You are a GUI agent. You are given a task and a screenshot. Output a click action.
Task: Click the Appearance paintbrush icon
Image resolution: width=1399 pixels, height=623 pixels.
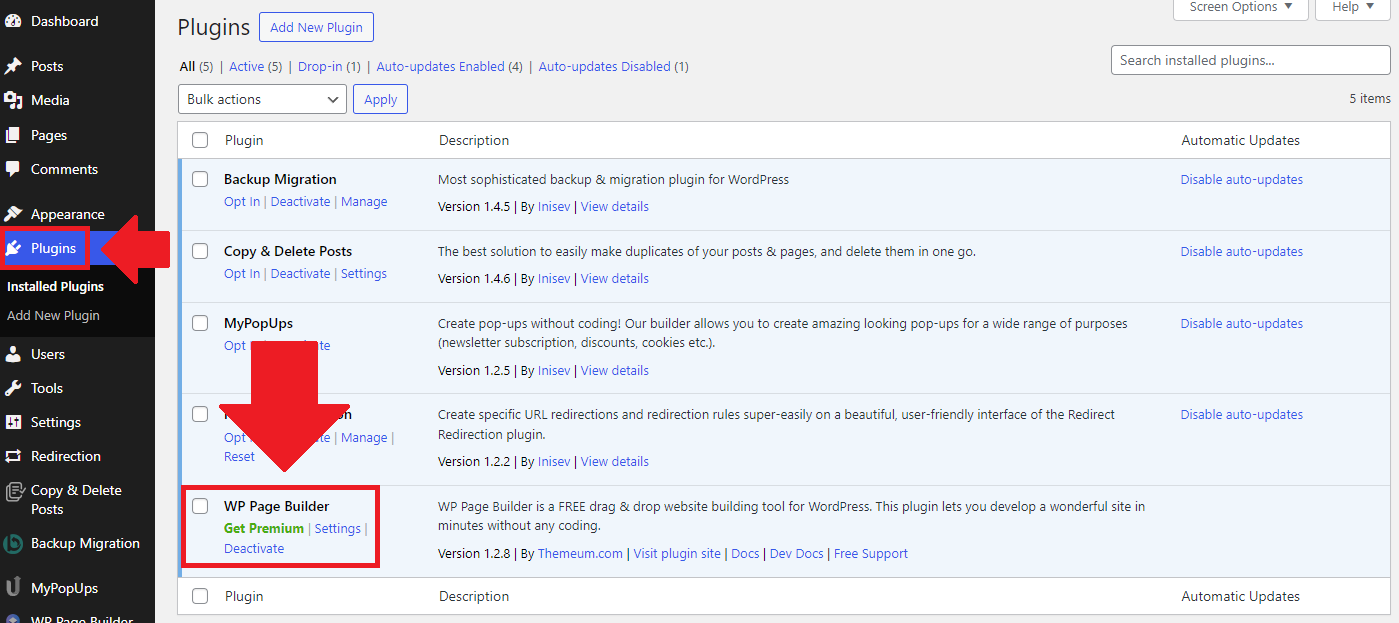click(13, 214)
